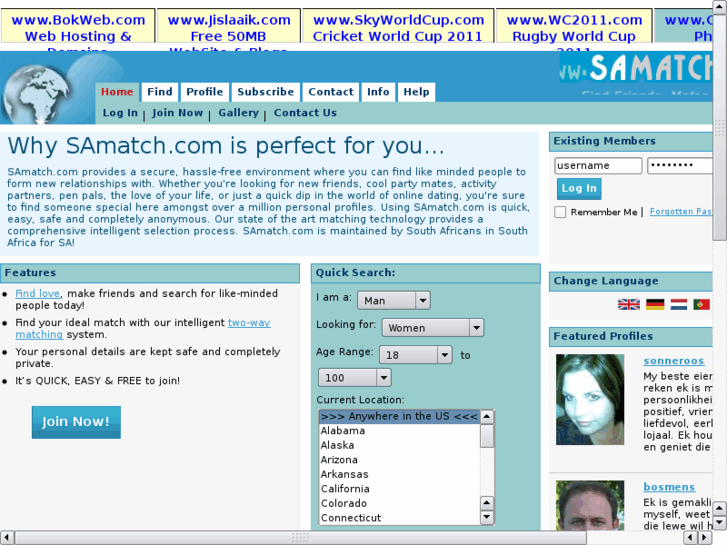The height and width of the screenshot is (545, 727).
Task: Pick Colorado in the location list
Action: pos(399,503)
